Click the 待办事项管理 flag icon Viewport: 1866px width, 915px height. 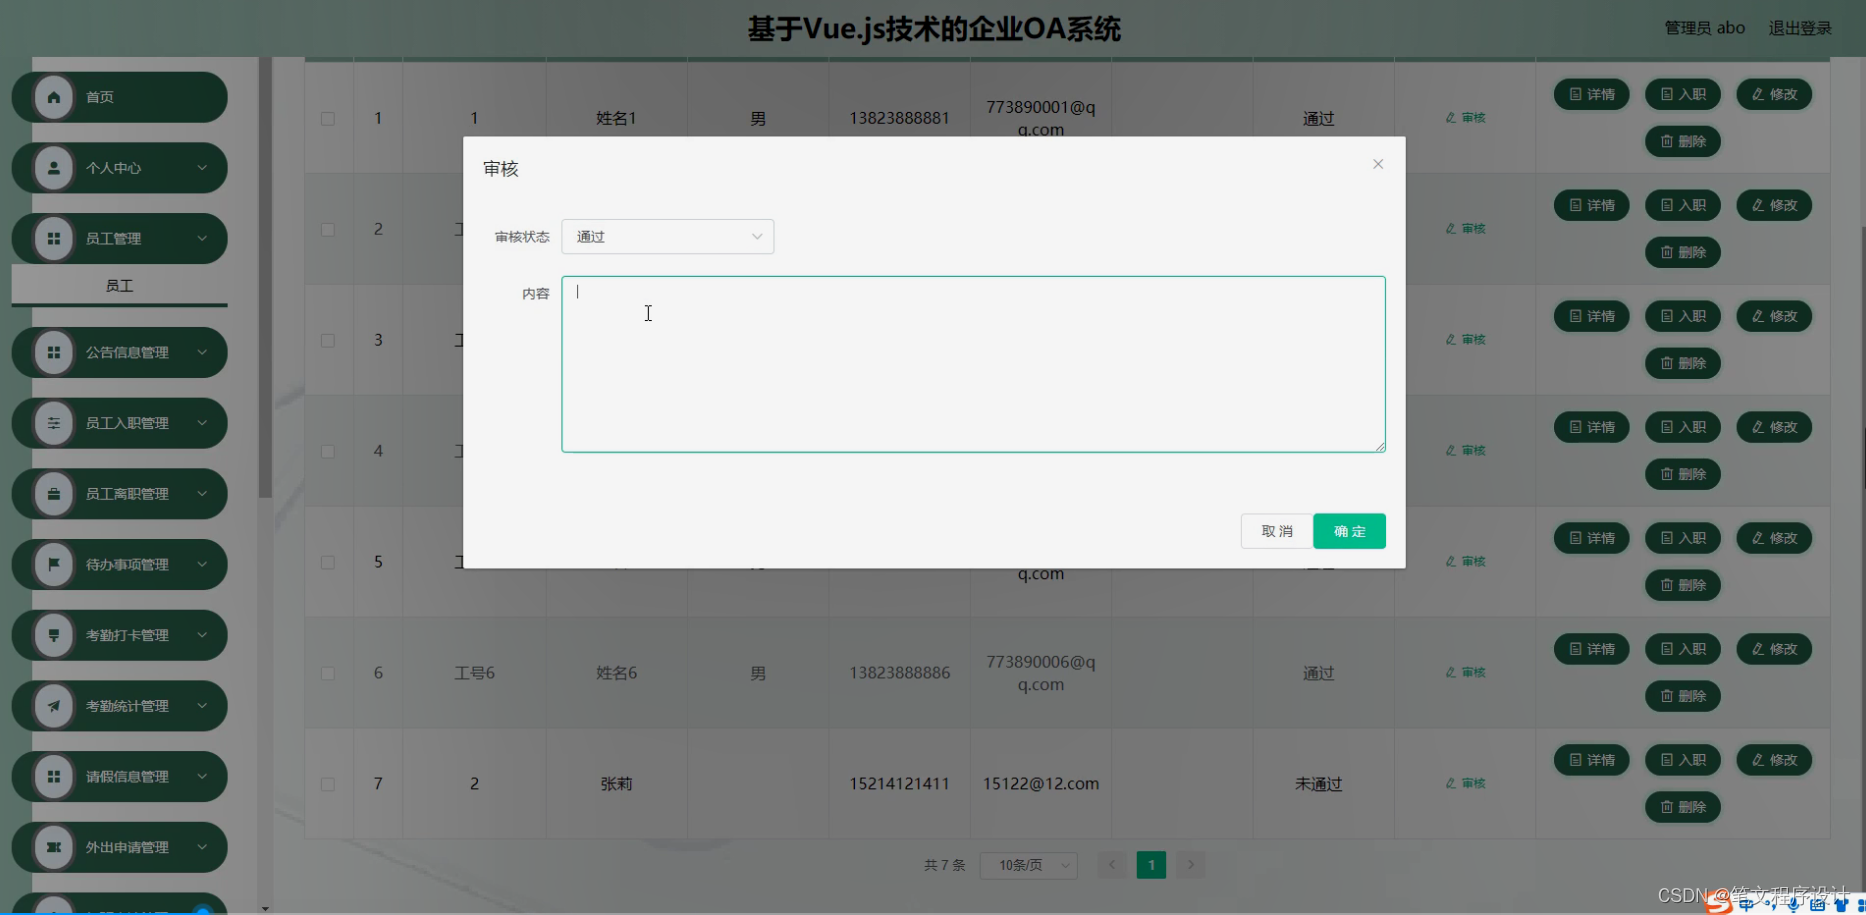coord(54,564)
